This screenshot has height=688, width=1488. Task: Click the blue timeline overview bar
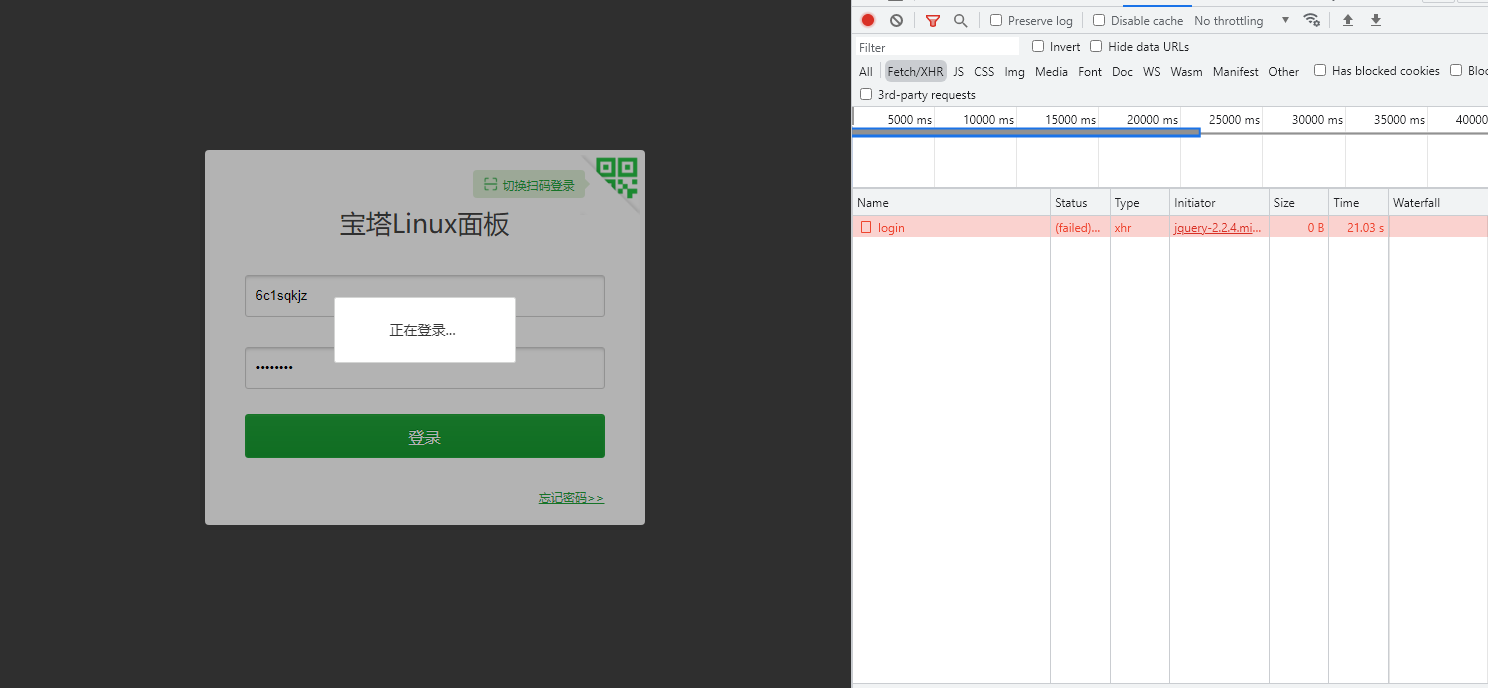[1026, 132]
